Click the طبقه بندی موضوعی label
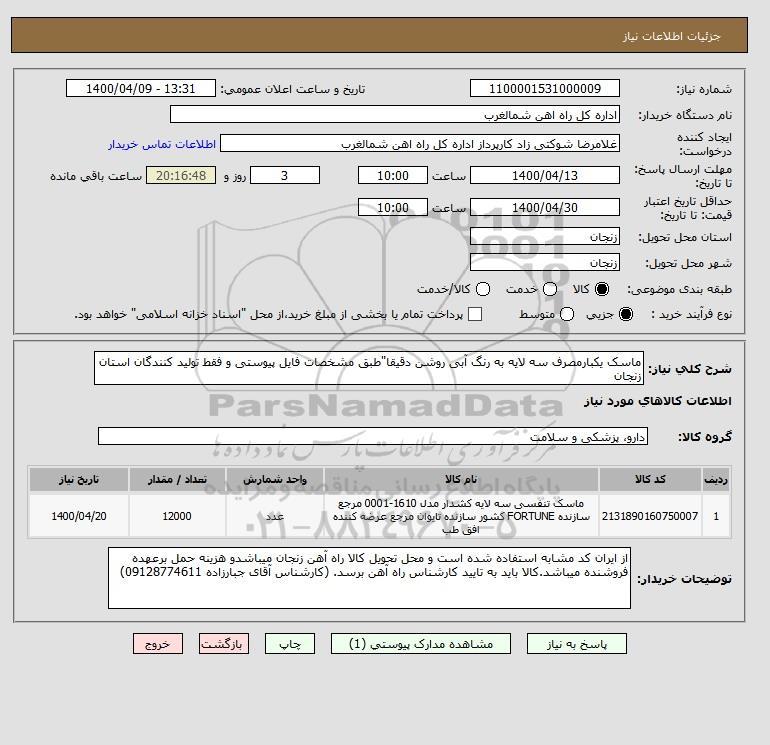 pyautogui.click(x=679, y=290)
